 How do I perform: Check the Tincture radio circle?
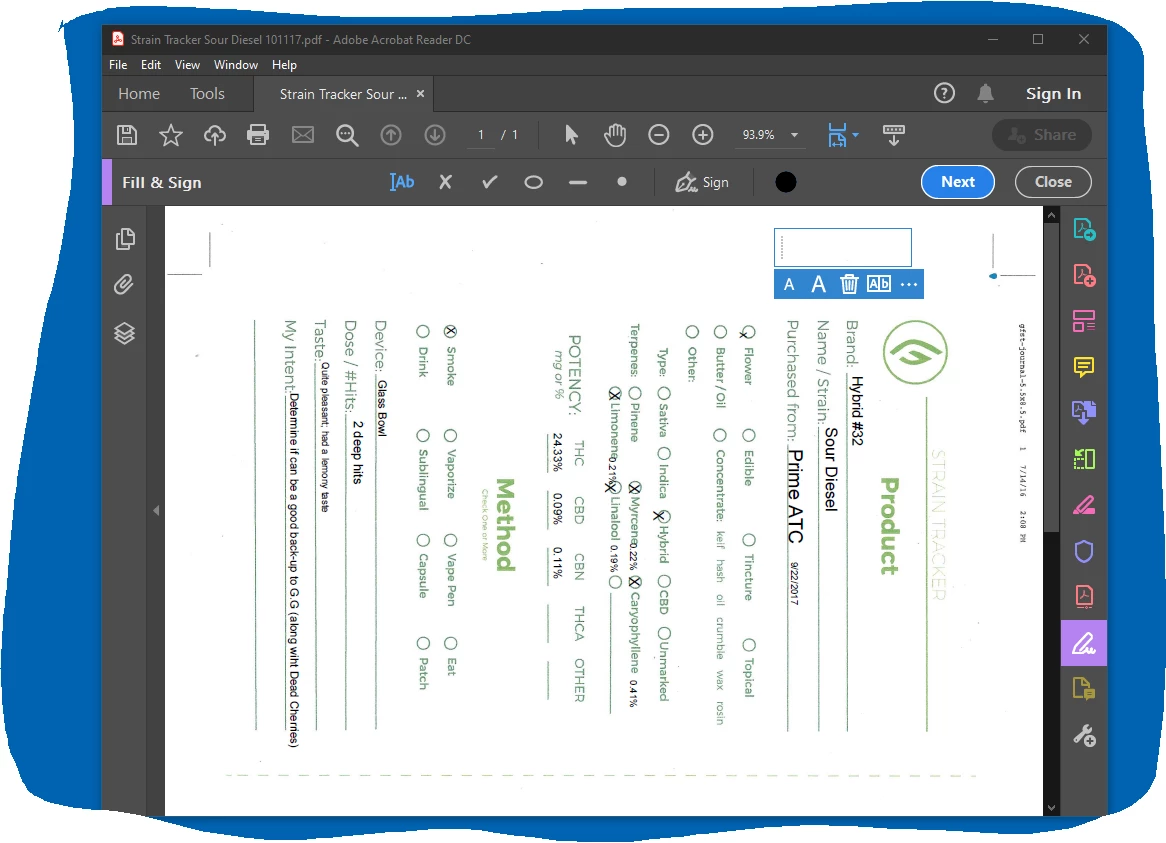pyautogui.click(x=749, y=540)
